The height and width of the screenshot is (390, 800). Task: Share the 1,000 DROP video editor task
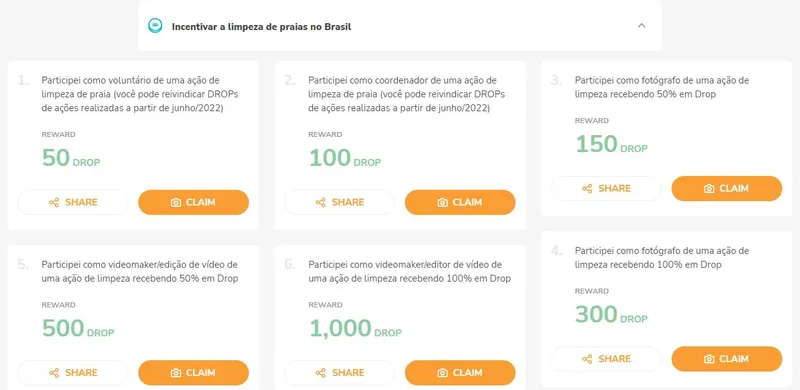tap(339, 373)
